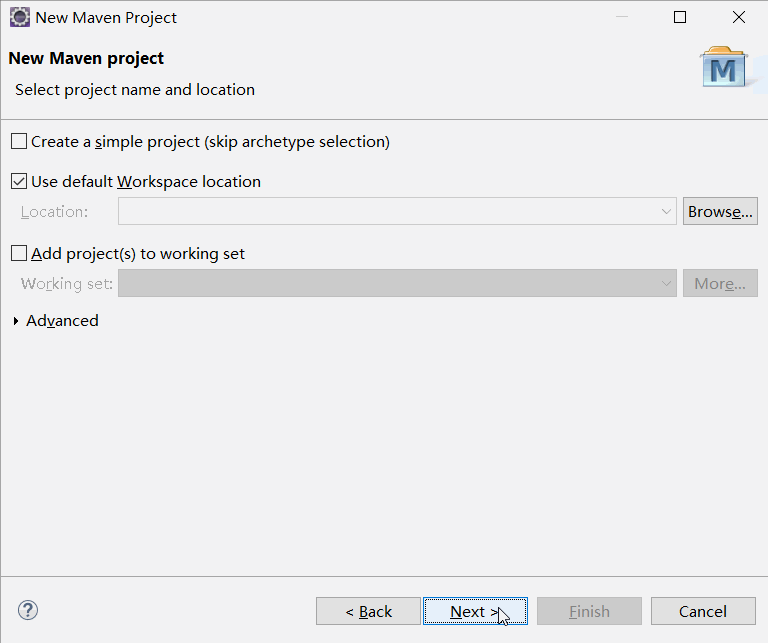Open help with the question mark icon
This screenshot has height=643, width=768.
28,610
